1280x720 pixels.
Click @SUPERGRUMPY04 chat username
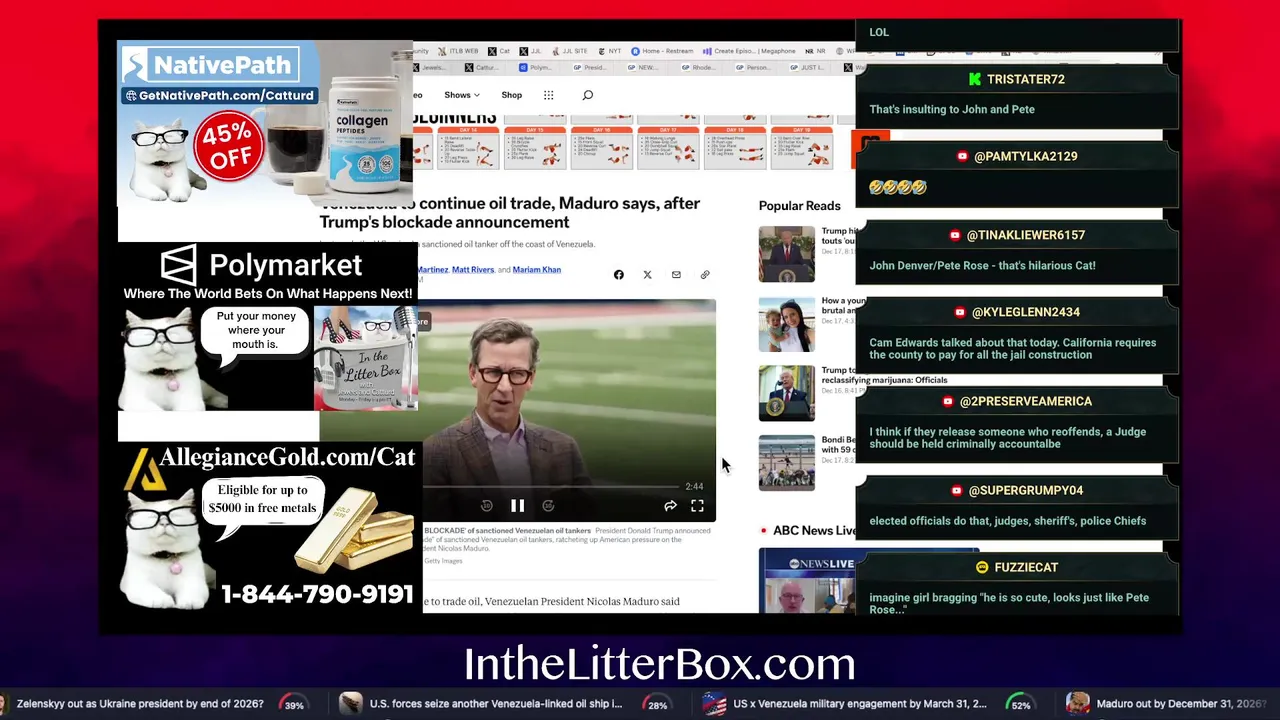pyautogui.click(x=1025, y=490)
